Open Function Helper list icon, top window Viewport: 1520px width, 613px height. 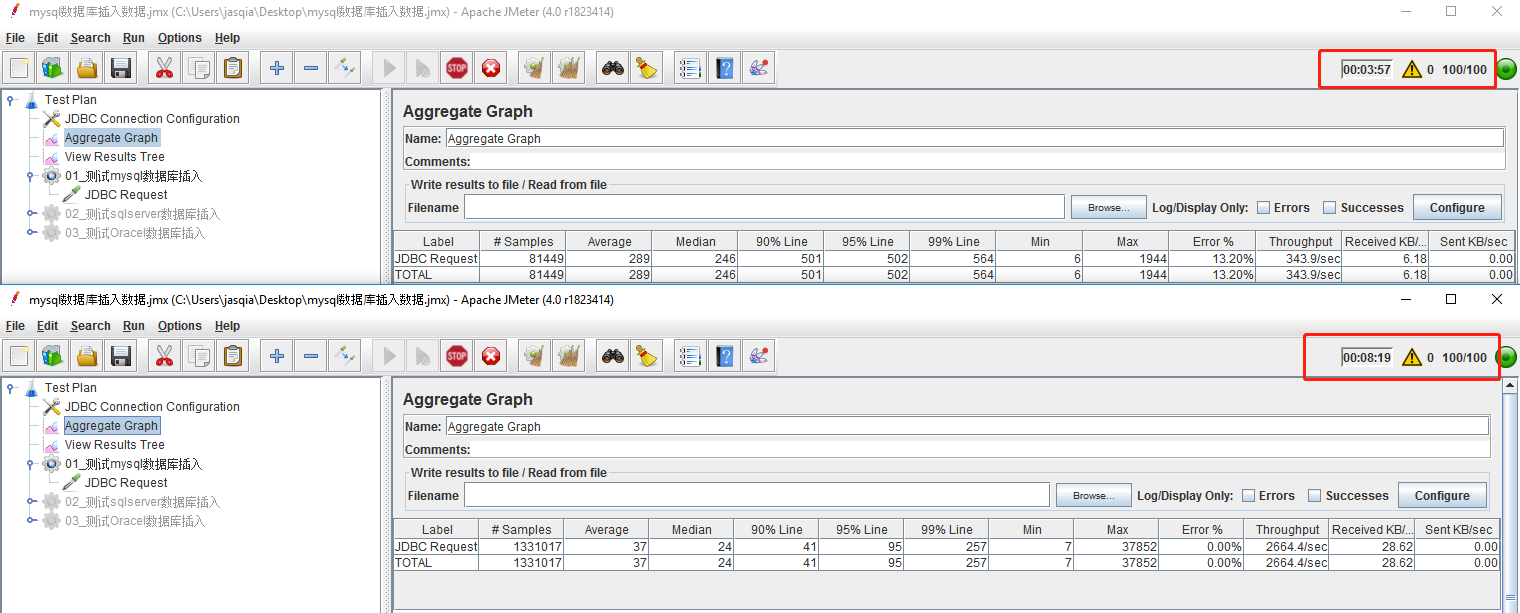tap(691, 68)
